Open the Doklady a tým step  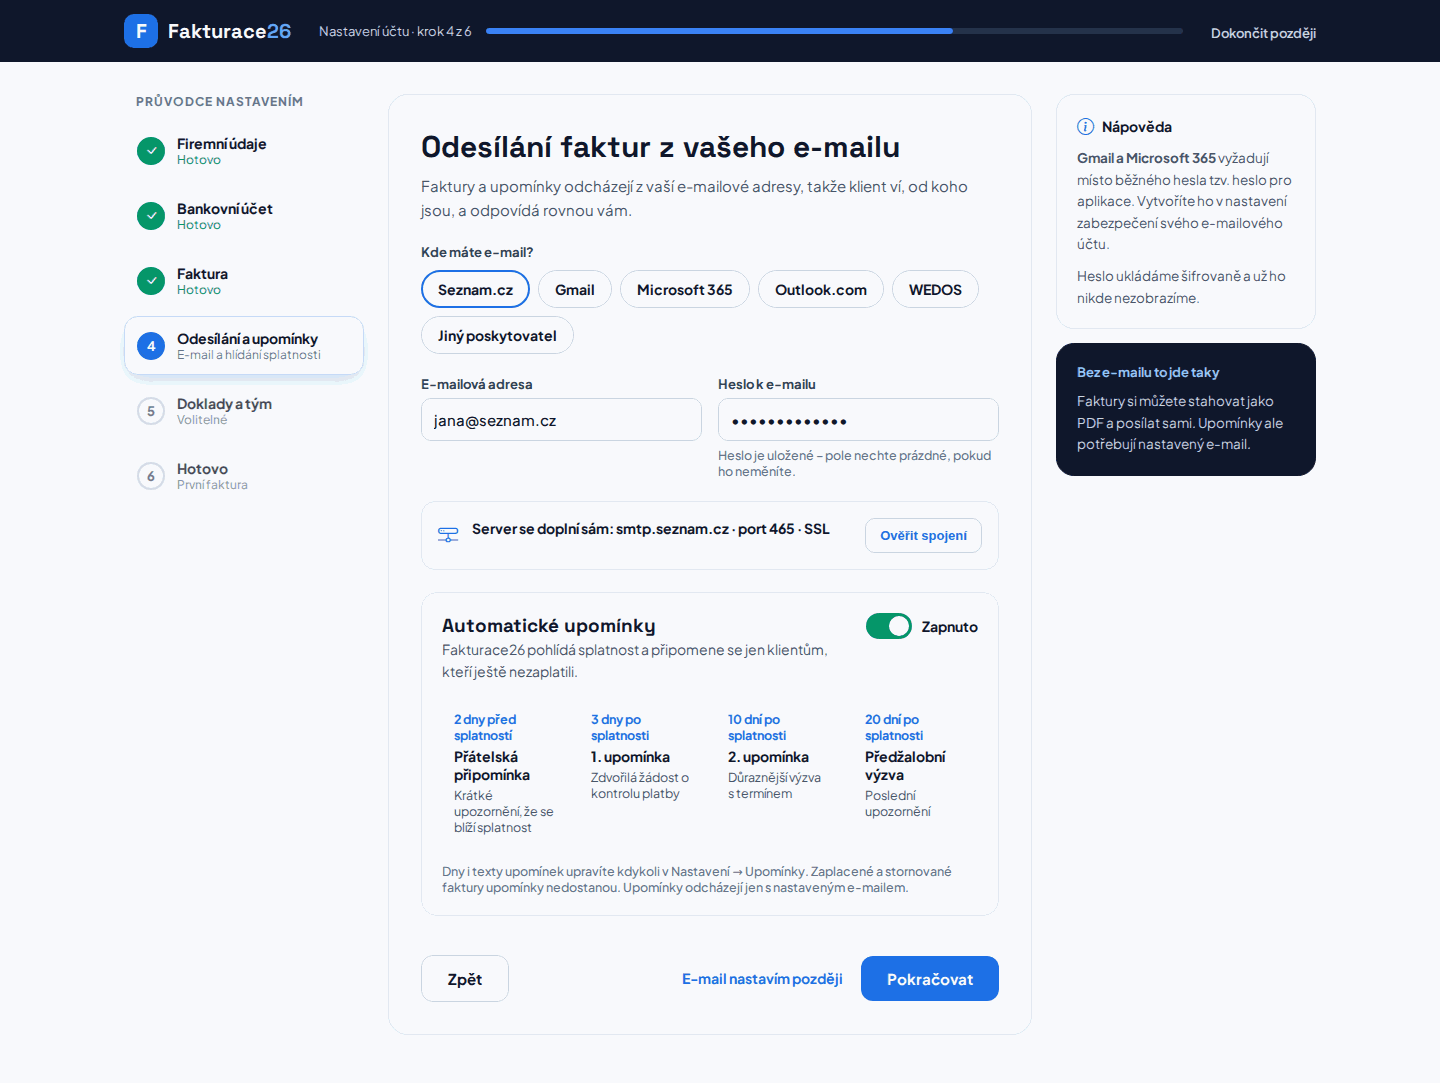pyautogui.click(x=244, y=411)
